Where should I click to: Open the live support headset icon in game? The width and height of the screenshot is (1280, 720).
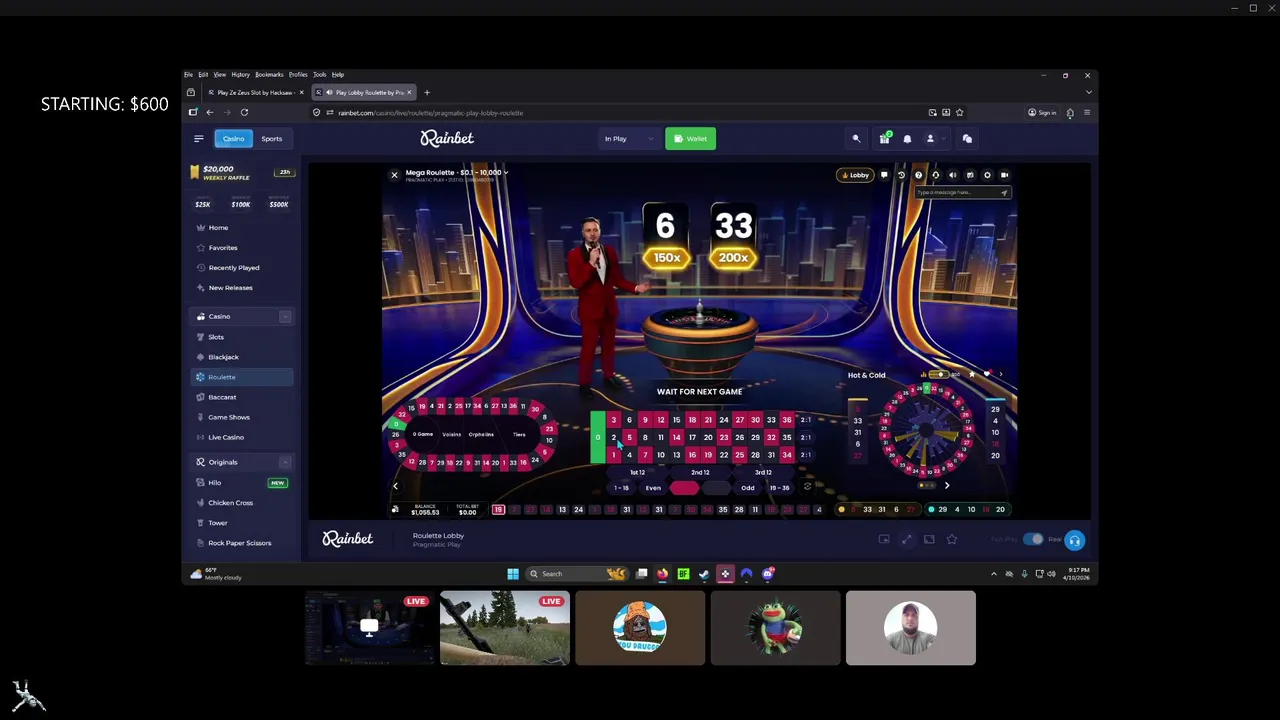tap(935, 175)
